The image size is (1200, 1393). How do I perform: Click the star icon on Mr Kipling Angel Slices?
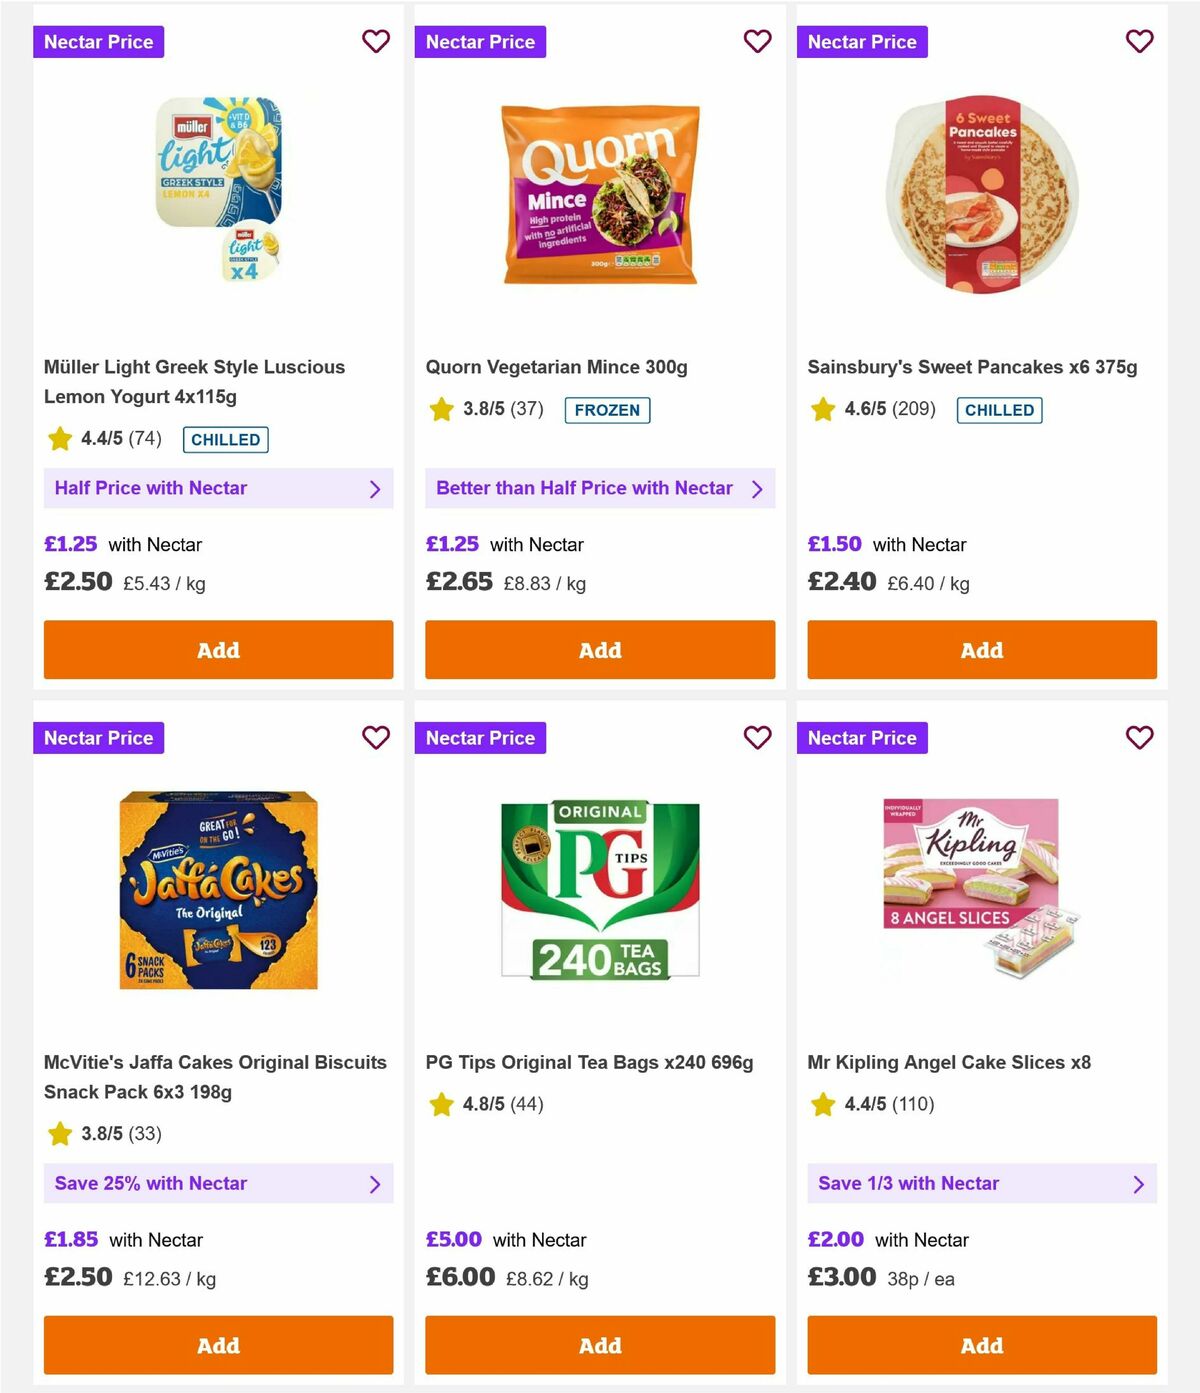pos(822,1105)
